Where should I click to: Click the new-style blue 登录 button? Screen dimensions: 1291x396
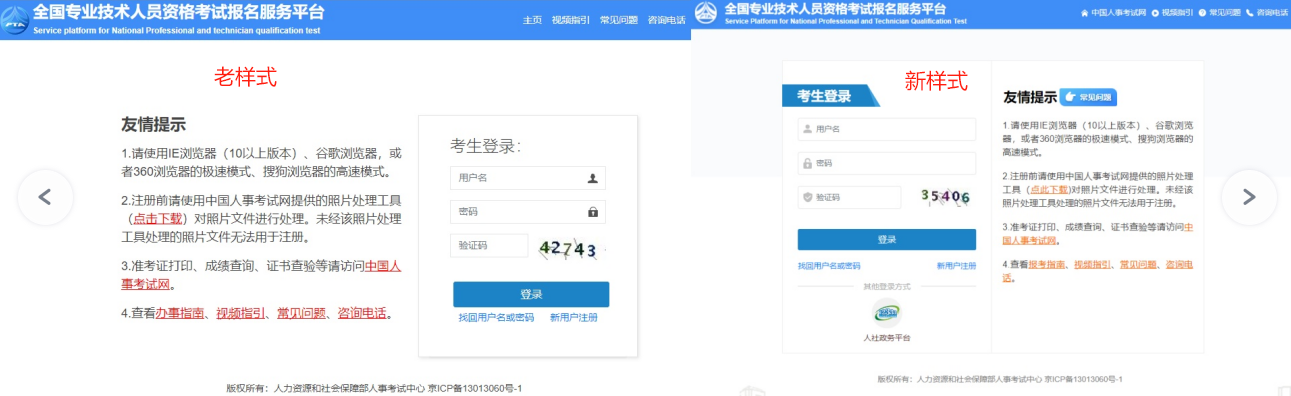tap(886, 240)
